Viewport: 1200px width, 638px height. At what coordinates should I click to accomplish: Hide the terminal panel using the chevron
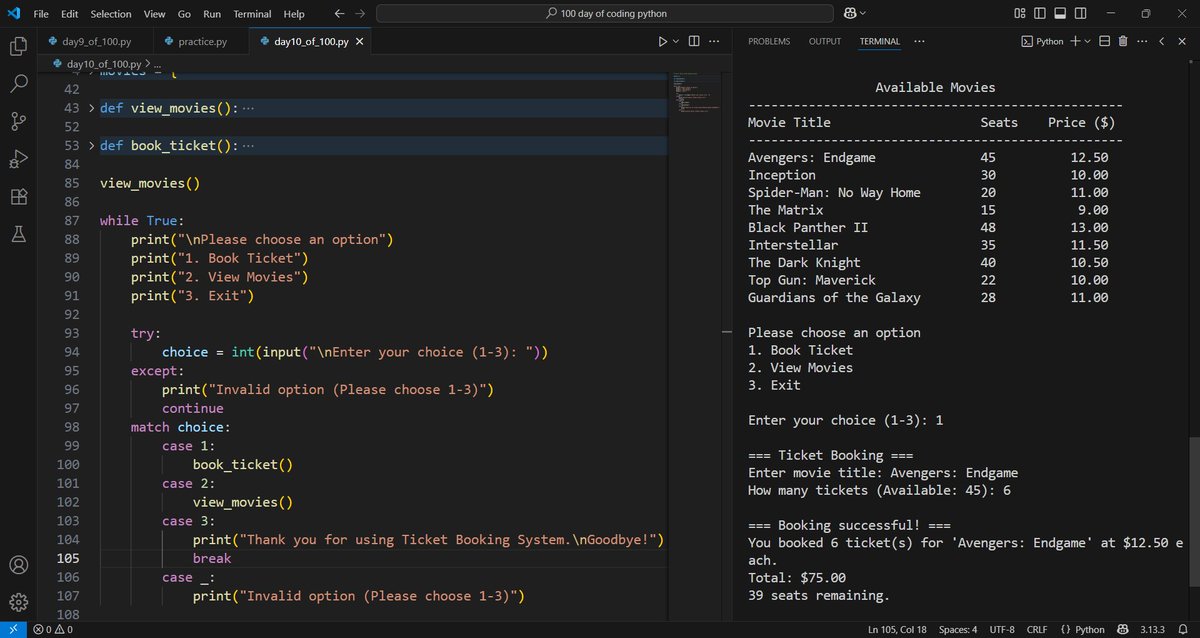(1162, 41)
